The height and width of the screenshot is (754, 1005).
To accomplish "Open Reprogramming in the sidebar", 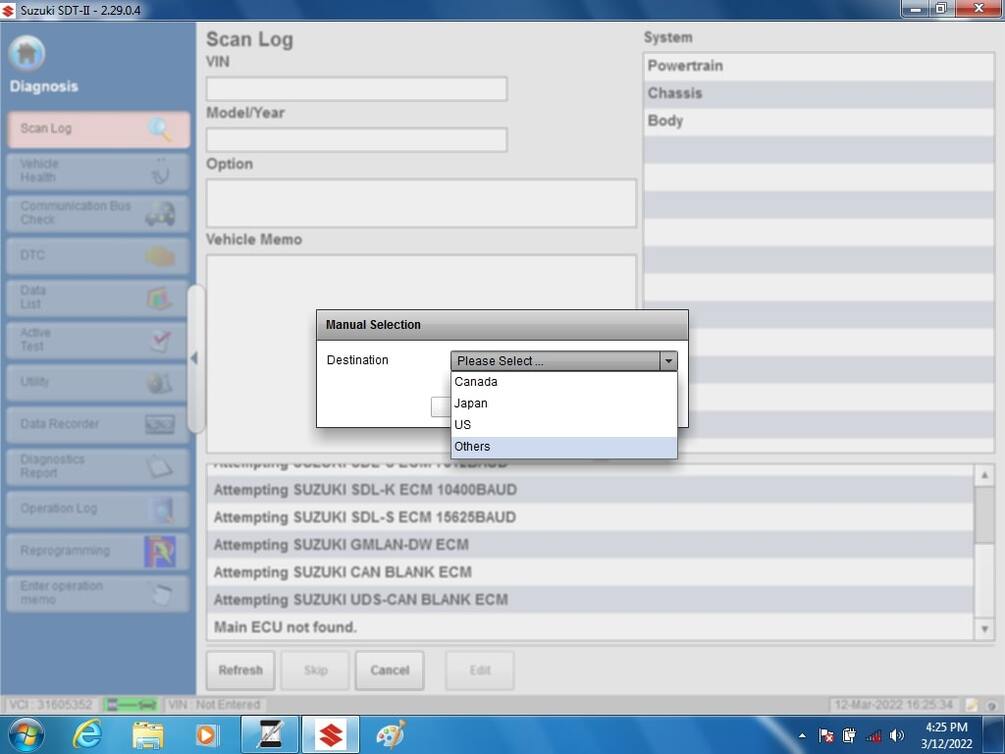I will [98, 551].
